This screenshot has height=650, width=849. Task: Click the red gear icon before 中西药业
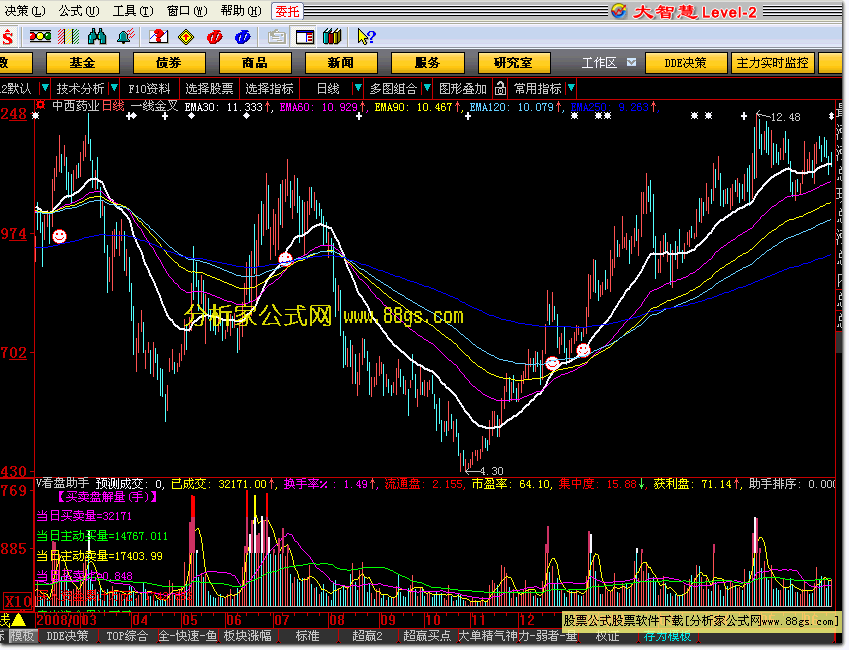(x=41, y=106)
